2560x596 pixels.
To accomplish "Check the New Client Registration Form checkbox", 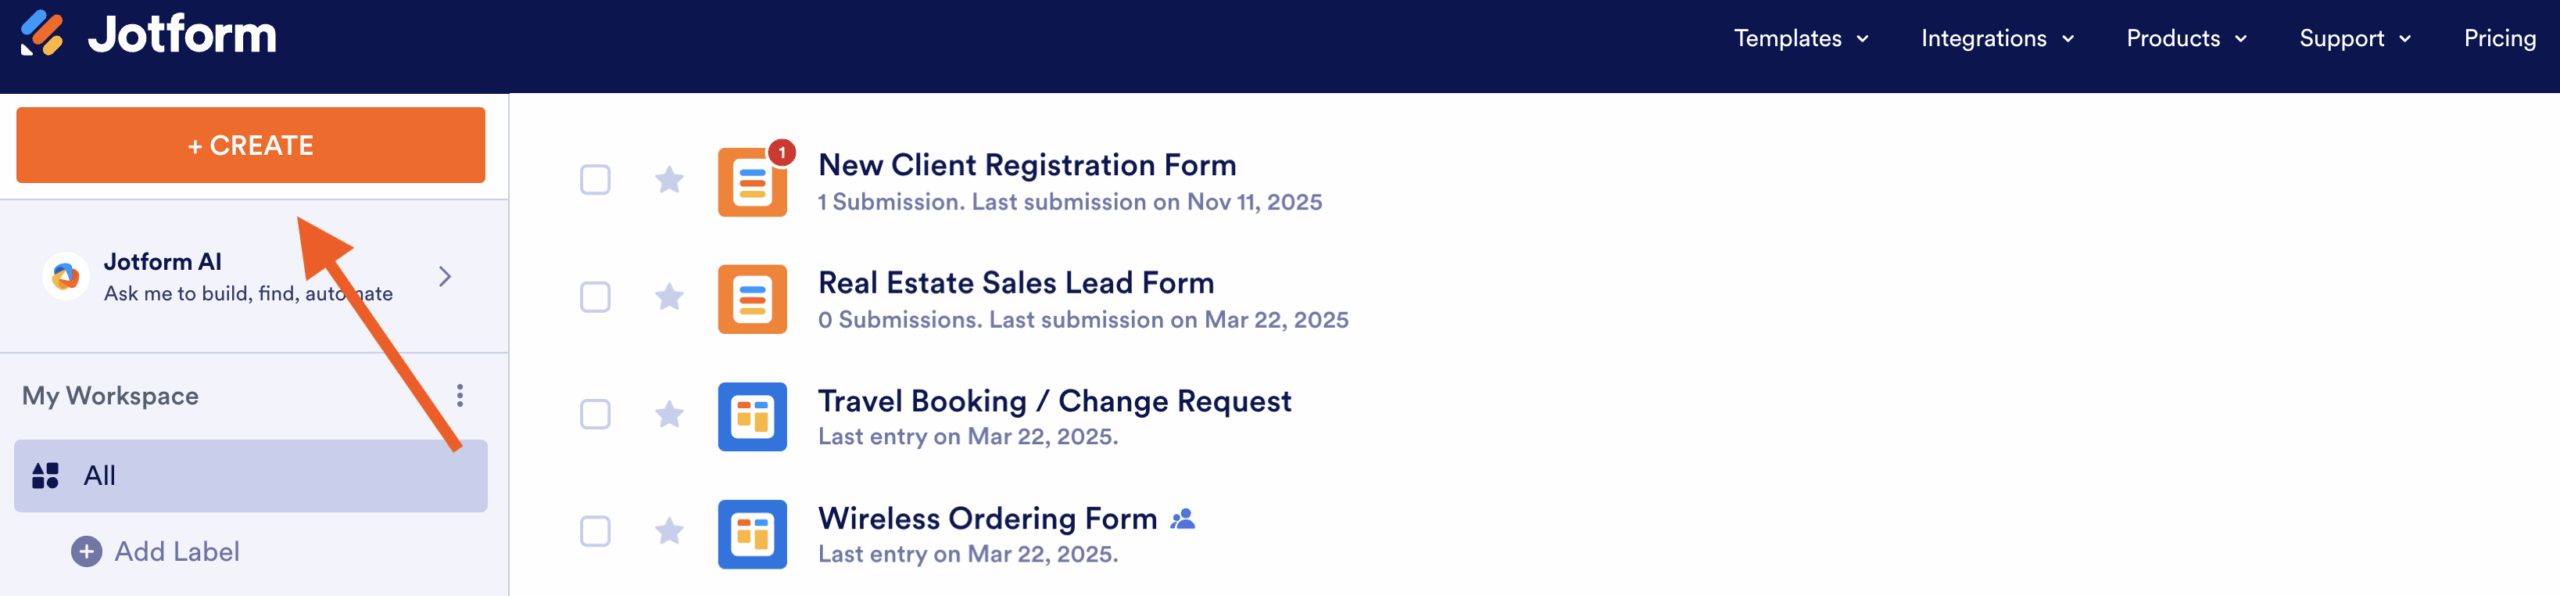I will click(595, 180).
